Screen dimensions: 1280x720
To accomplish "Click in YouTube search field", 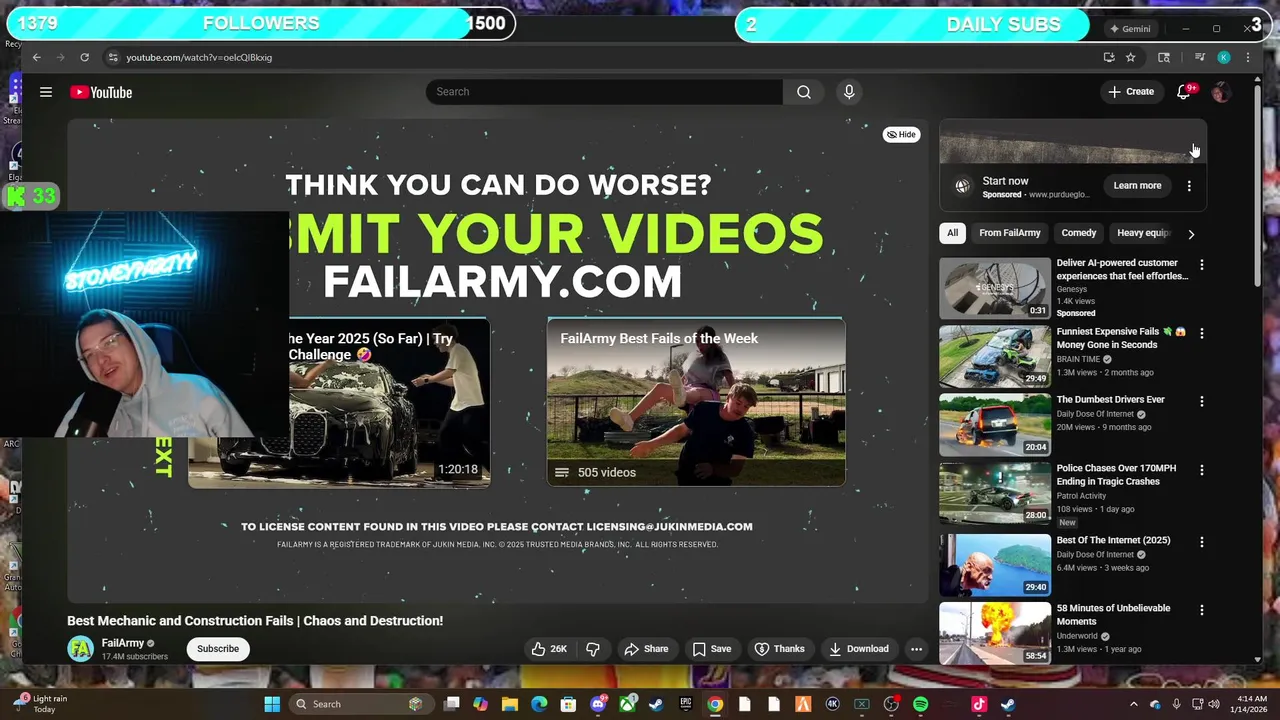I will tap(605, 92).
